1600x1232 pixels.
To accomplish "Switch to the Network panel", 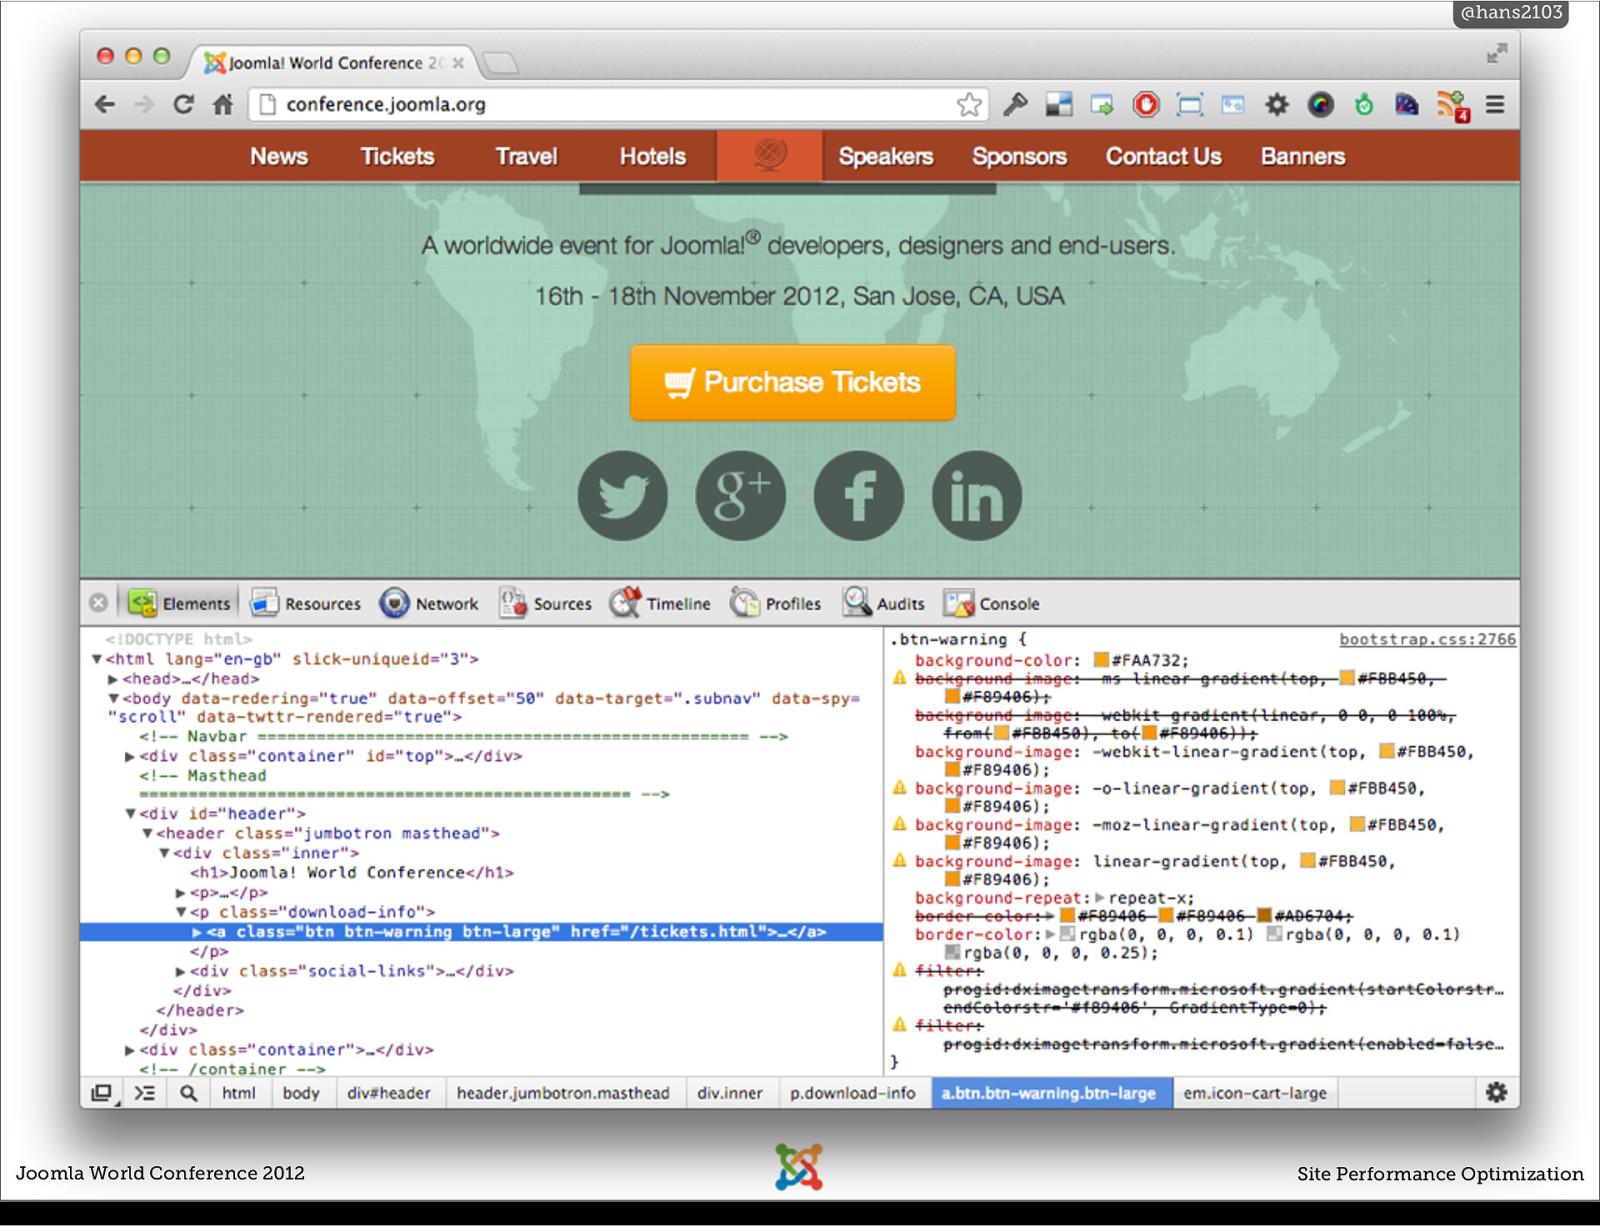I will coord(429,603).
